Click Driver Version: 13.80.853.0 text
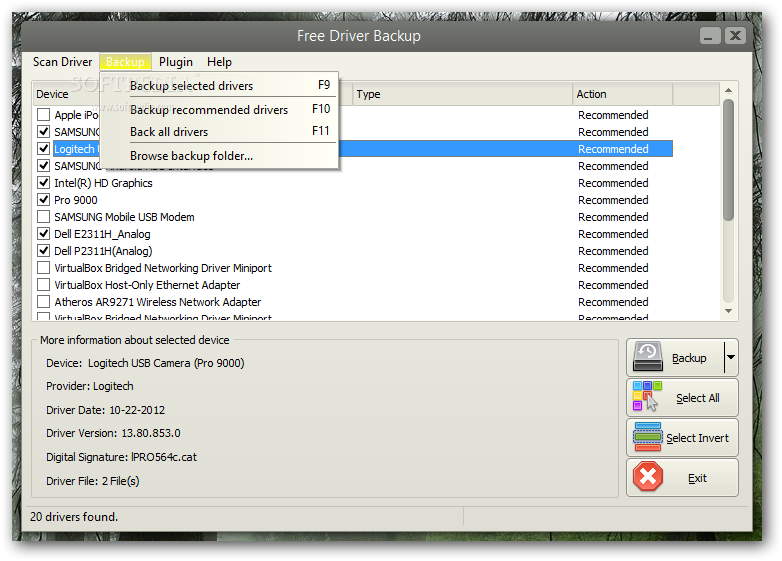Viewport: 782px width, 561px height. click(113, 433)
